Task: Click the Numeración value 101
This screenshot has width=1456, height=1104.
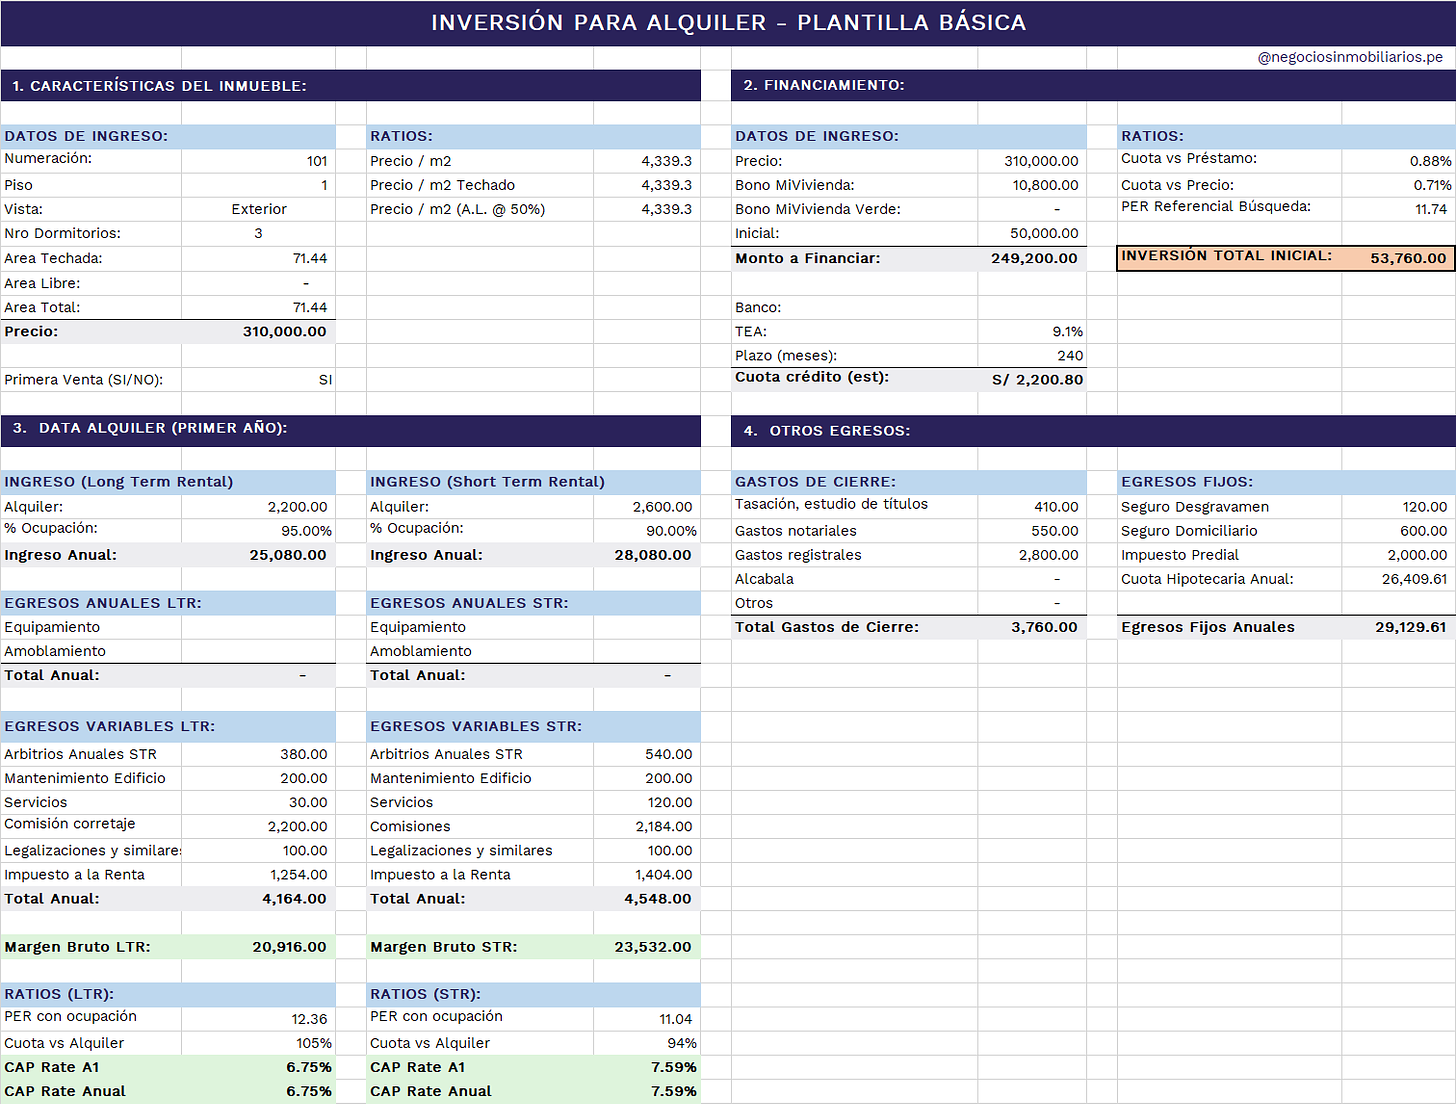Action: (258, 161)
